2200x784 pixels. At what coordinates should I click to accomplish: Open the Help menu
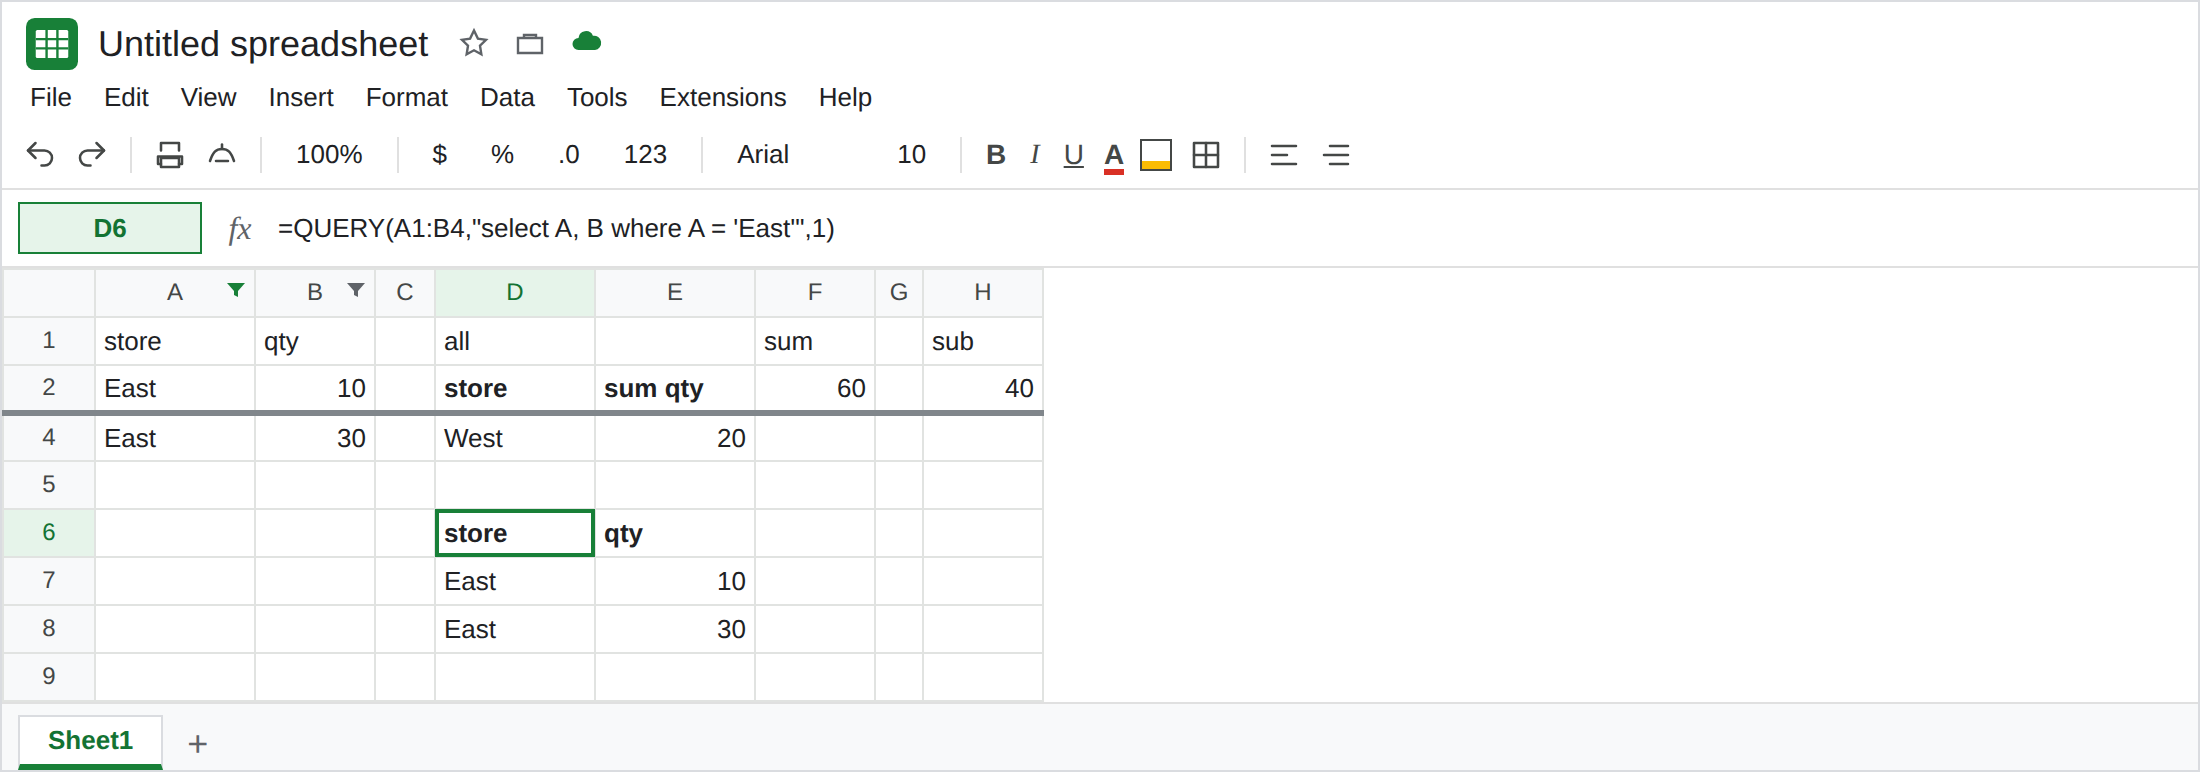coord(845,98)
